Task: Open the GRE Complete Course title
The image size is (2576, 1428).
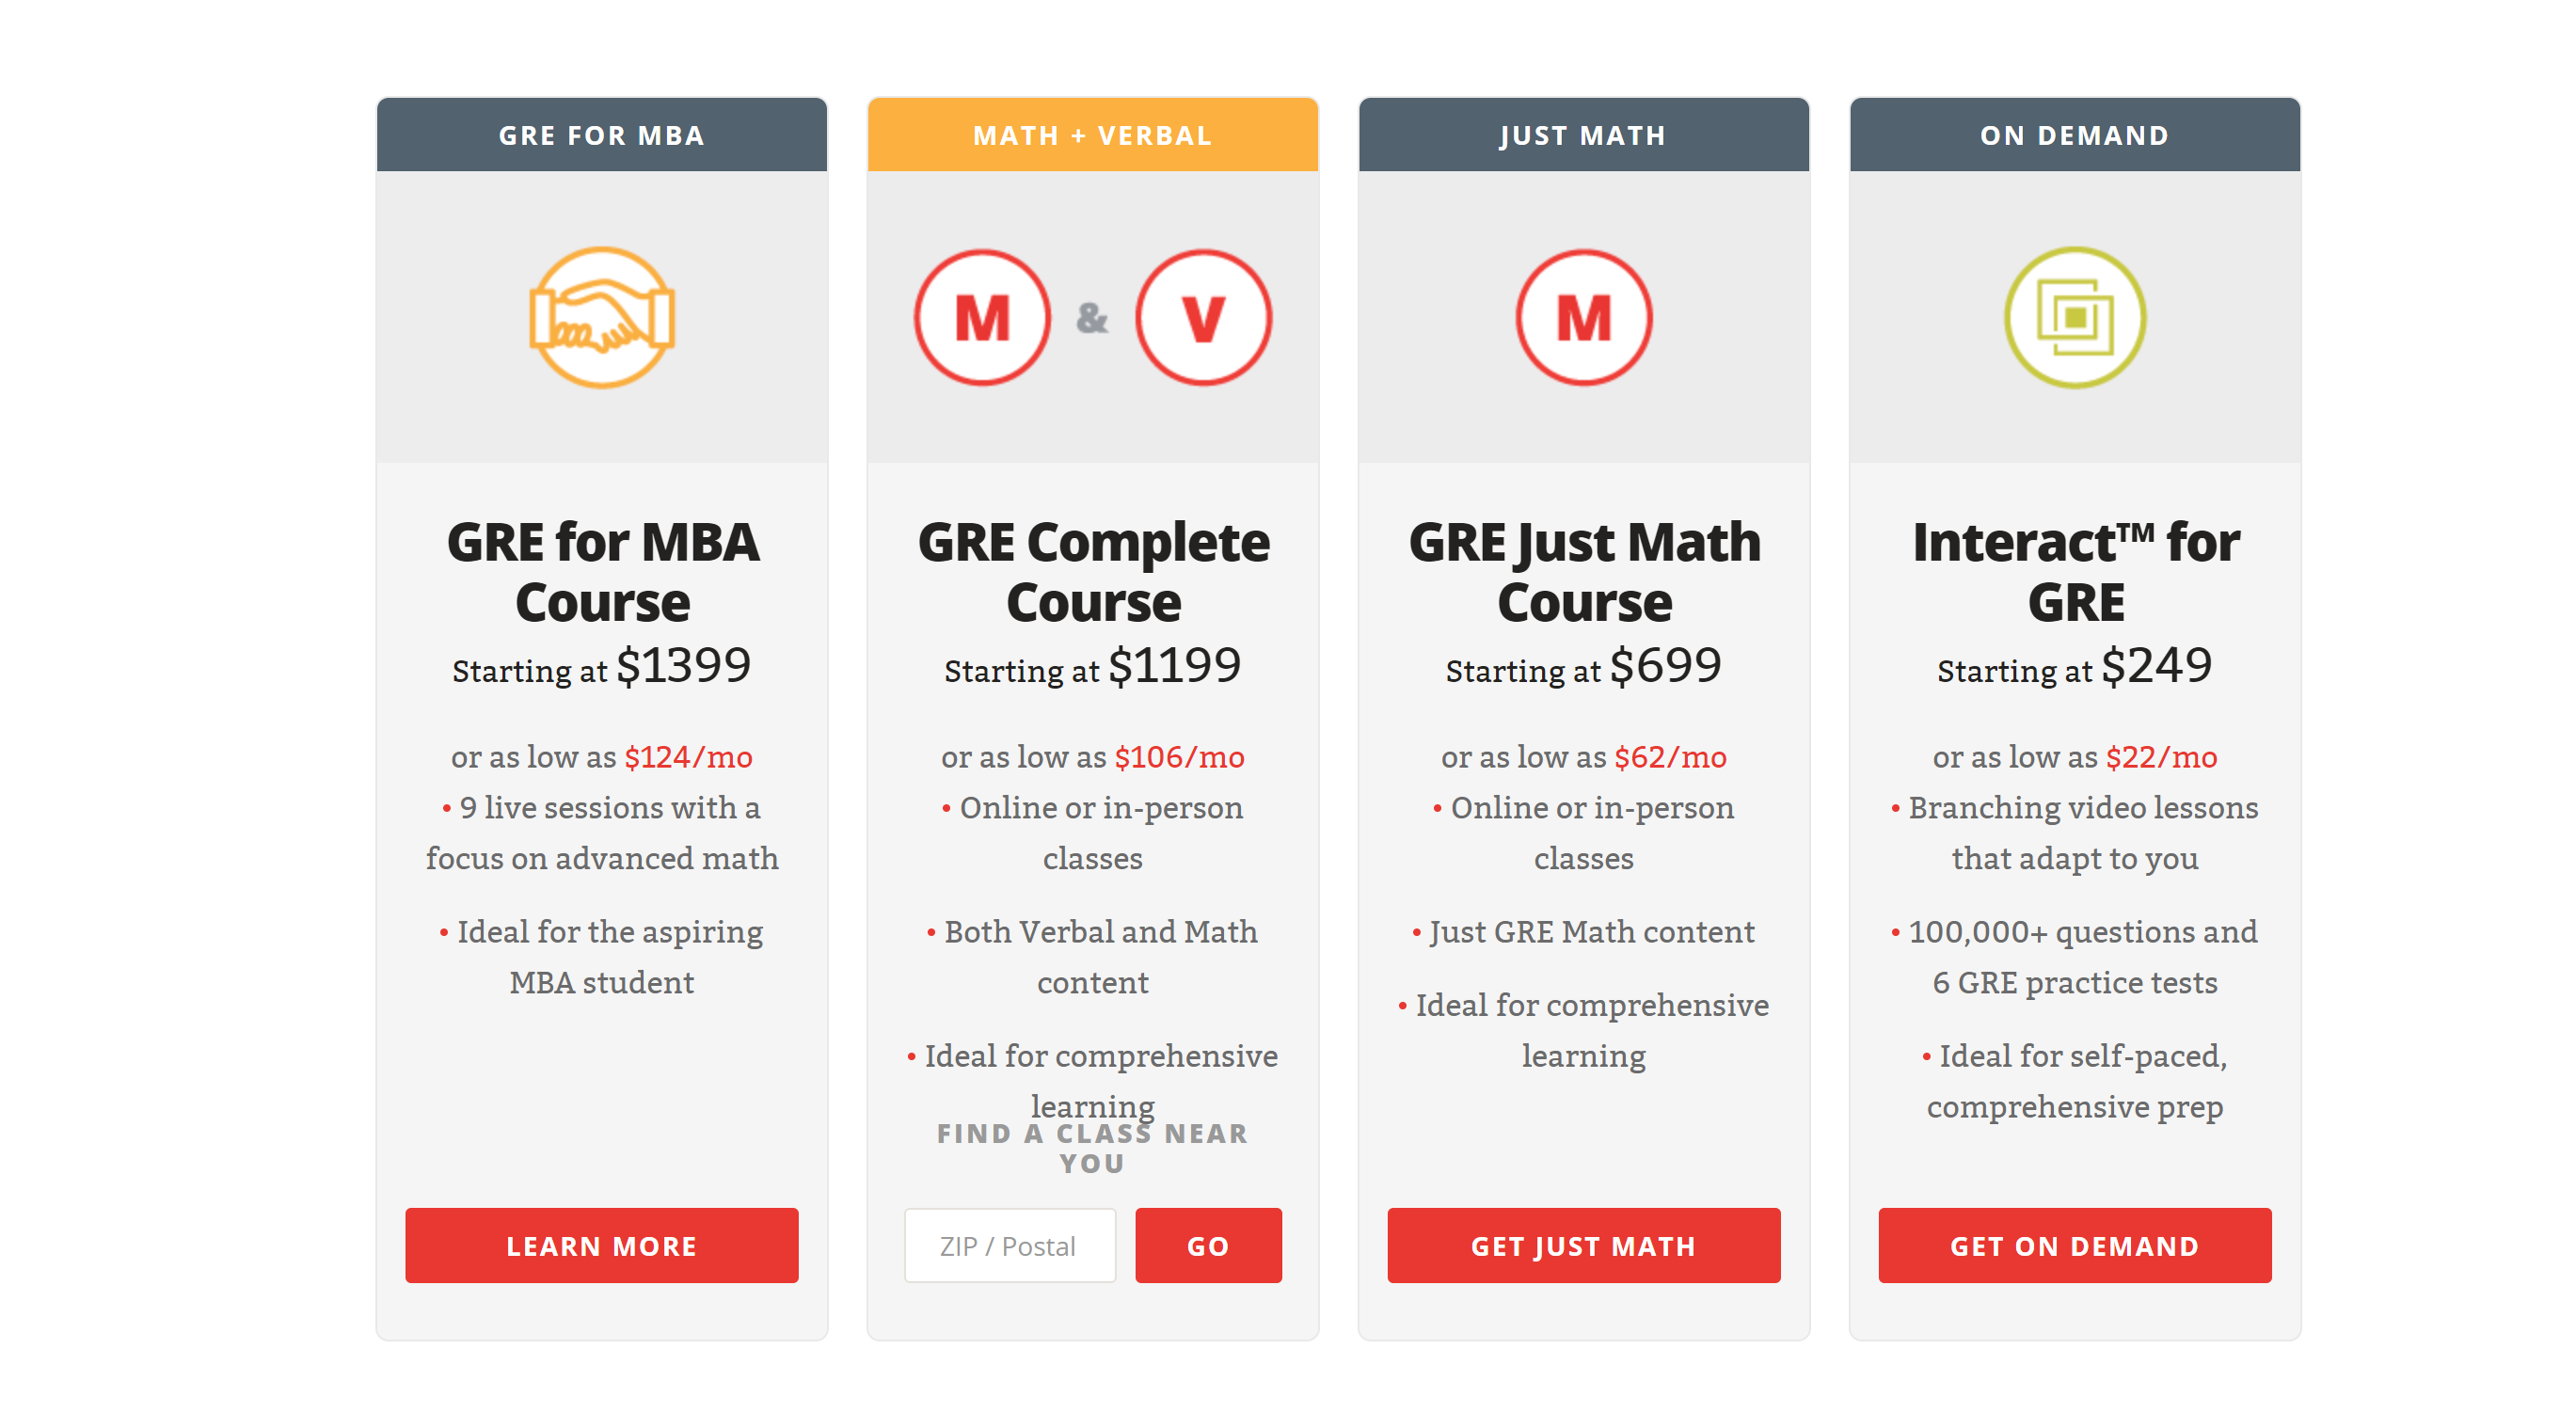Action: (x=1093, y=572)
